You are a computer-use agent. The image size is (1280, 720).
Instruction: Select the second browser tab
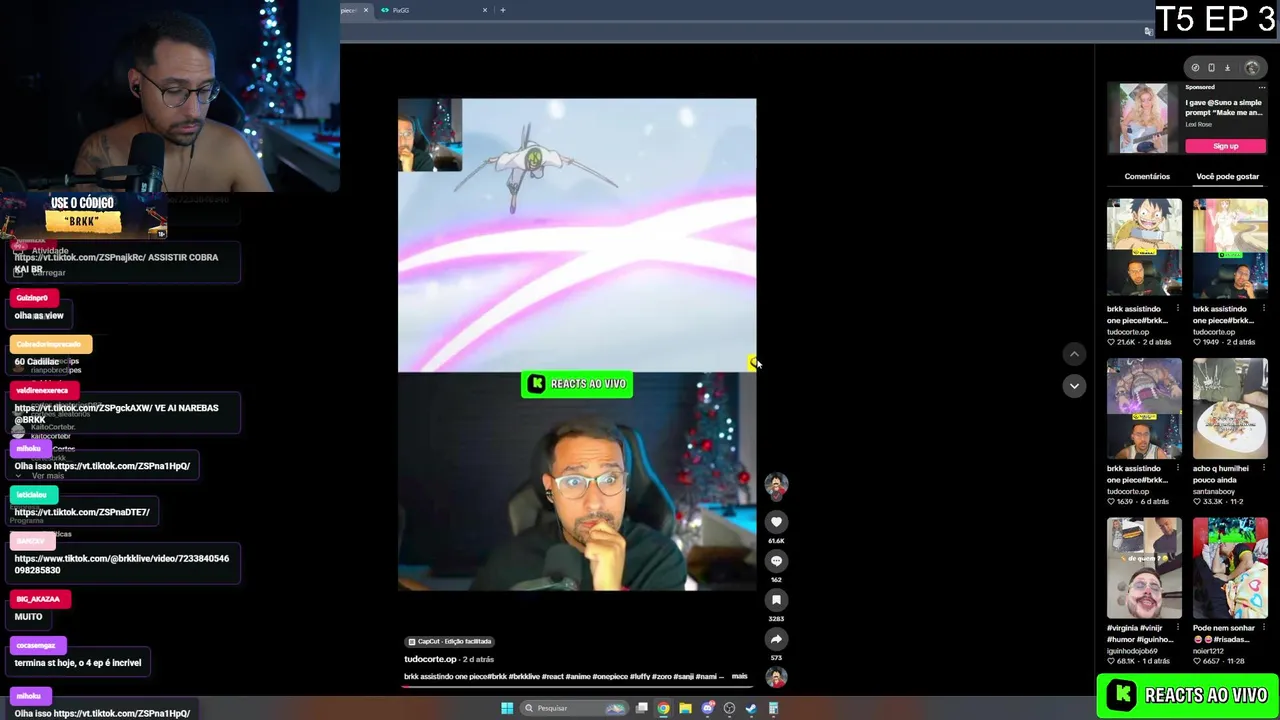tap(433, 10)
